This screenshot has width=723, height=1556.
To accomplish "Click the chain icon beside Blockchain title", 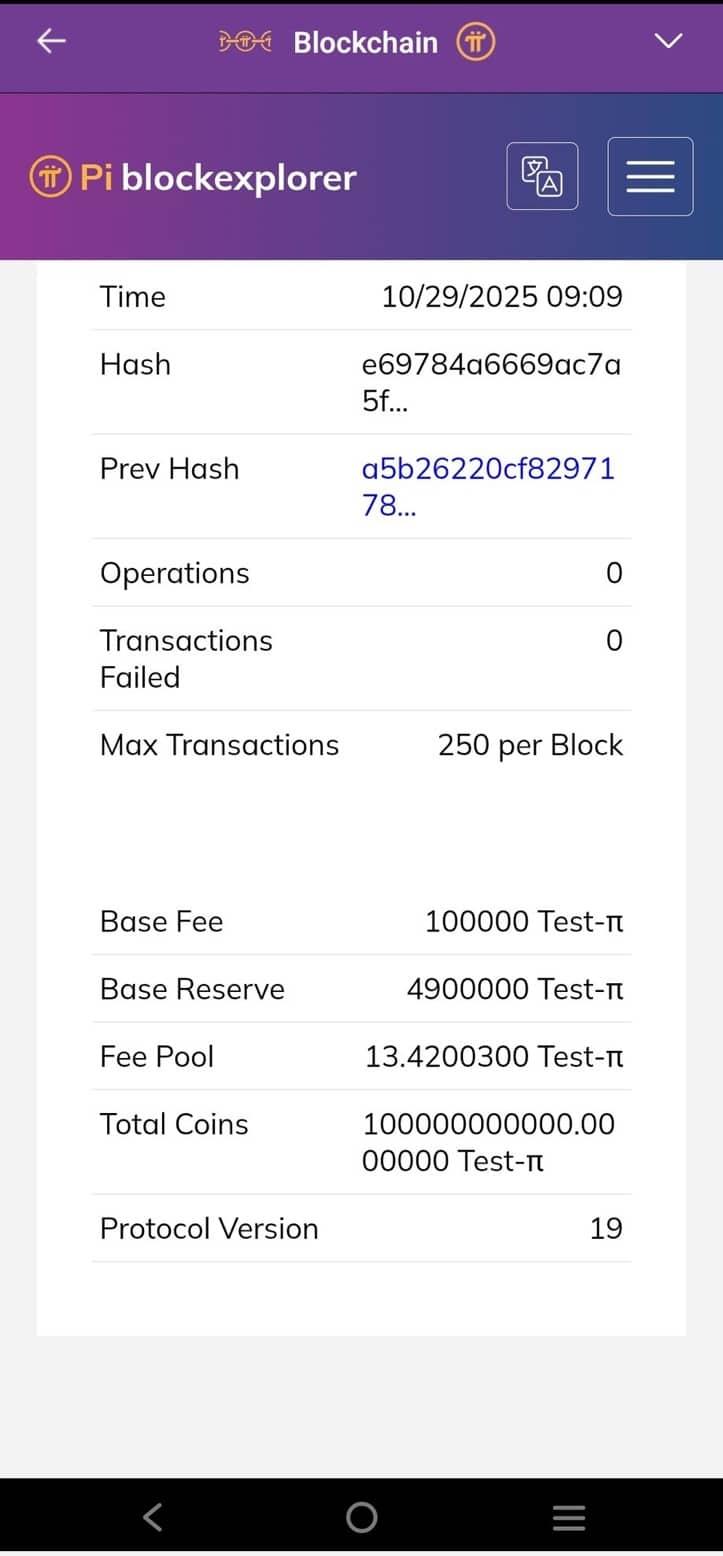I will 245,42.
